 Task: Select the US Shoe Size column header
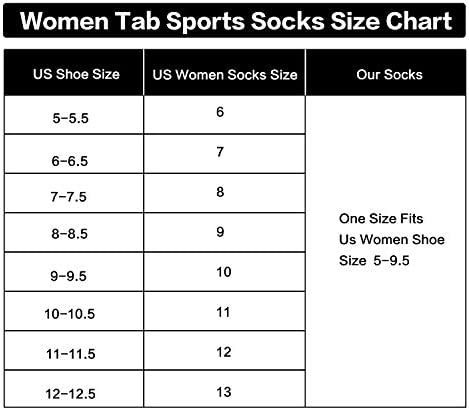pos(74,72)
